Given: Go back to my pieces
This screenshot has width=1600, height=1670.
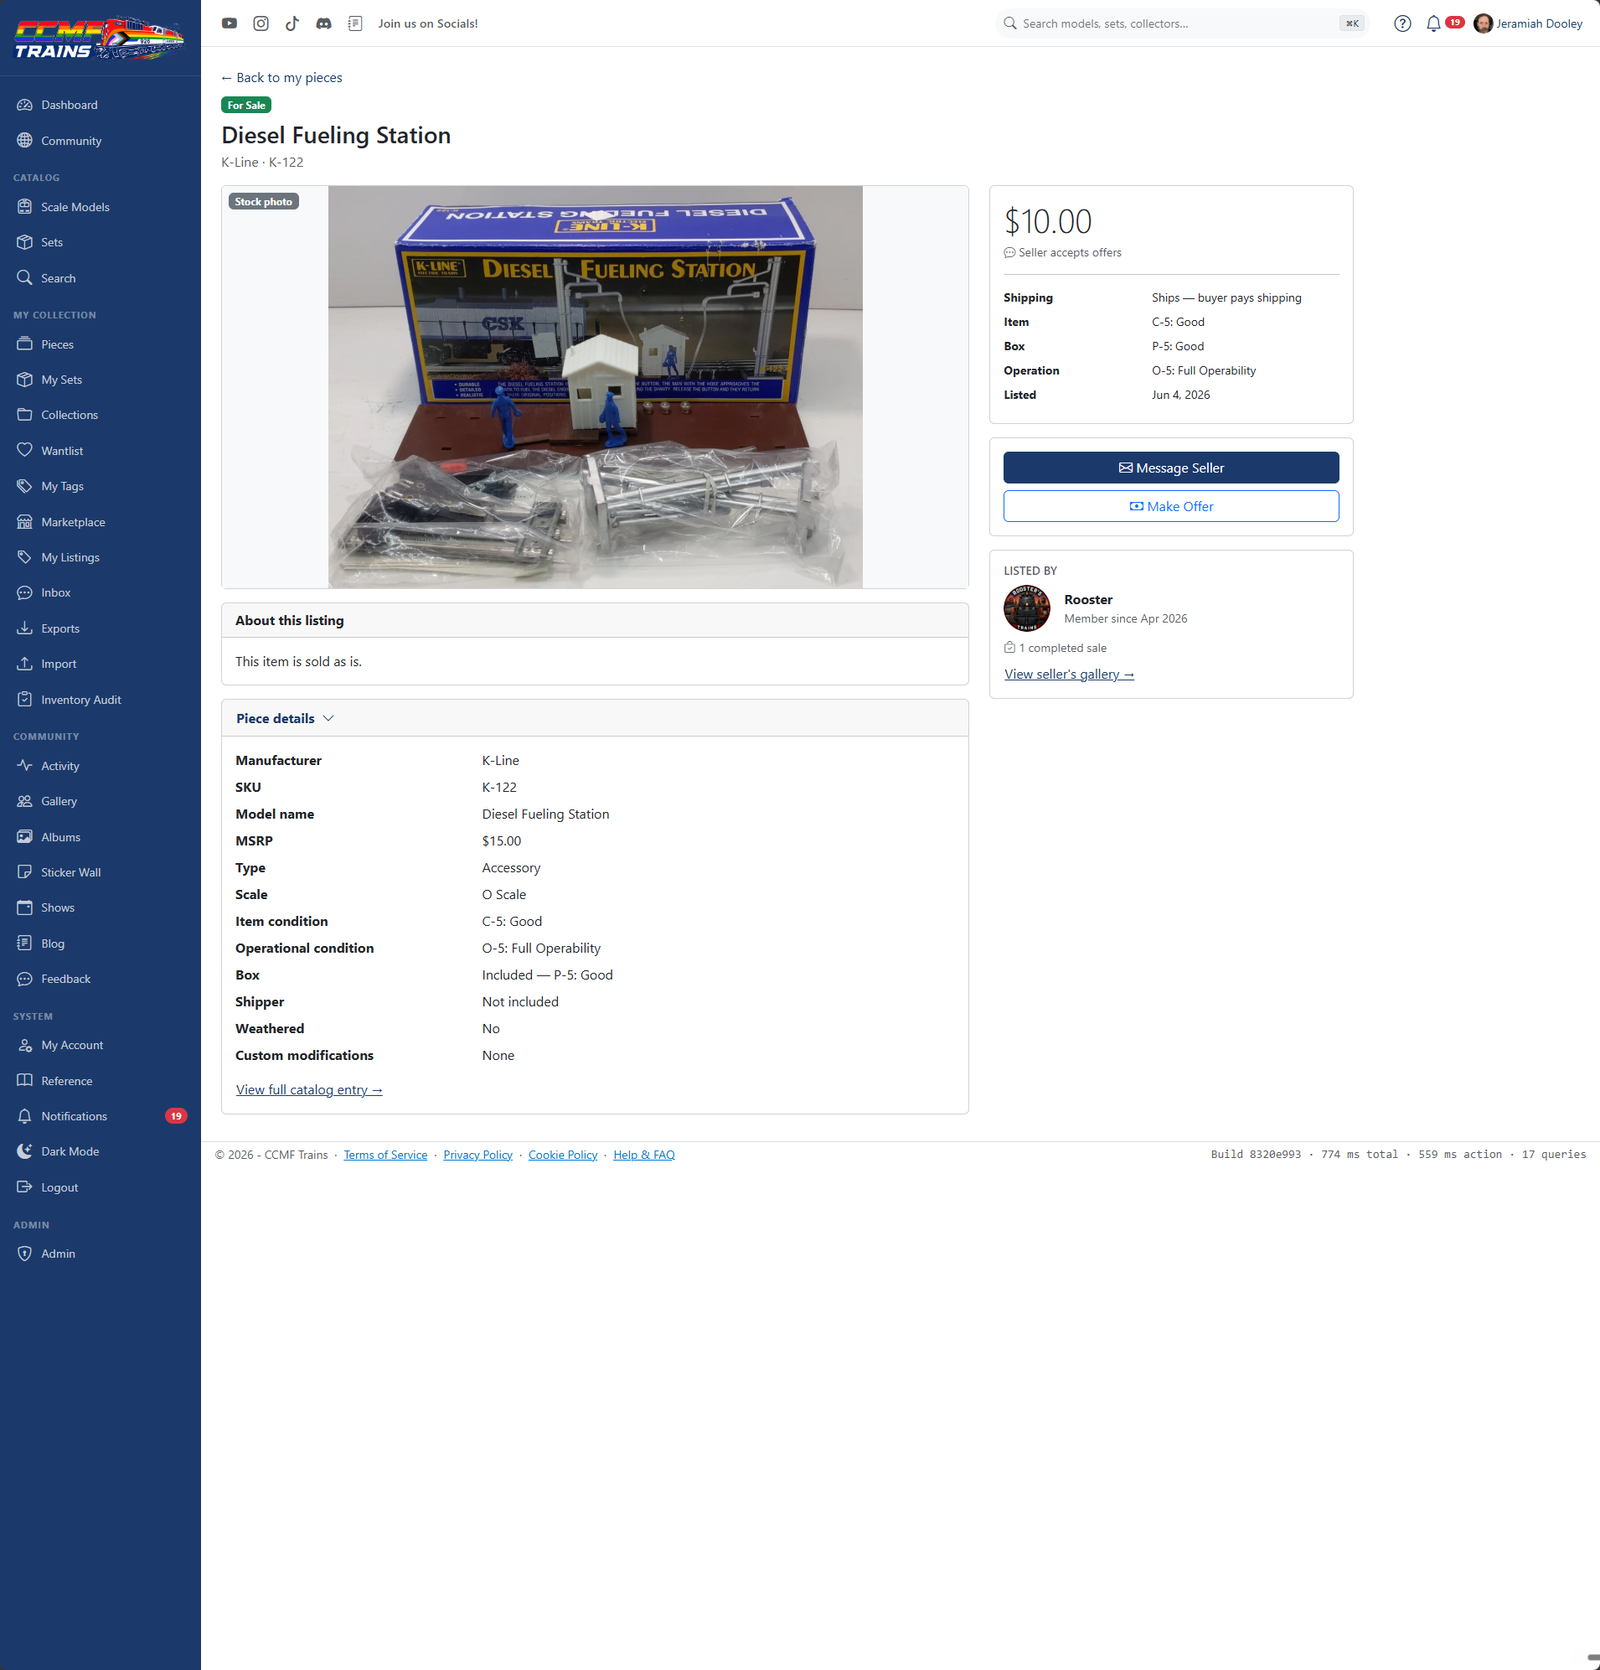Looking at the screenshot, I should [282, 78].
